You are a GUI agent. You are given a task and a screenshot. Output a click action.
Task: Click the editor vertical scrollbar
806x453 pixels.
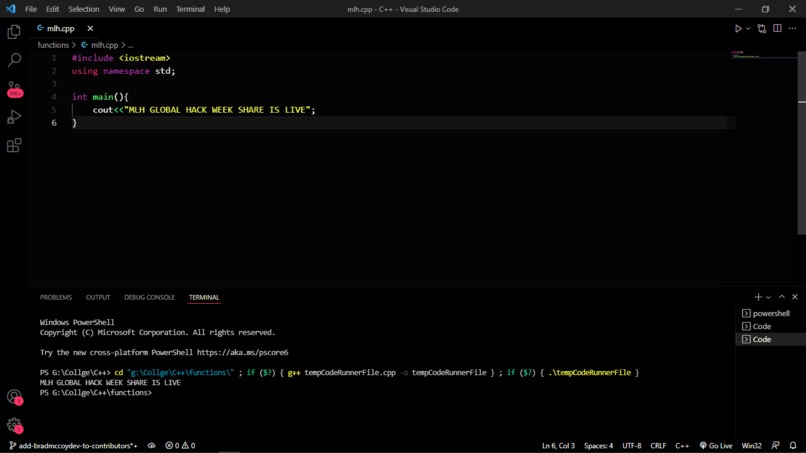[801, 142]
